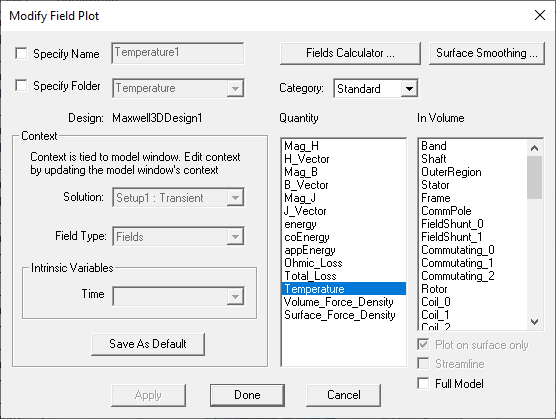
Task: Open the Category dropdown
Action: (409, 88)
